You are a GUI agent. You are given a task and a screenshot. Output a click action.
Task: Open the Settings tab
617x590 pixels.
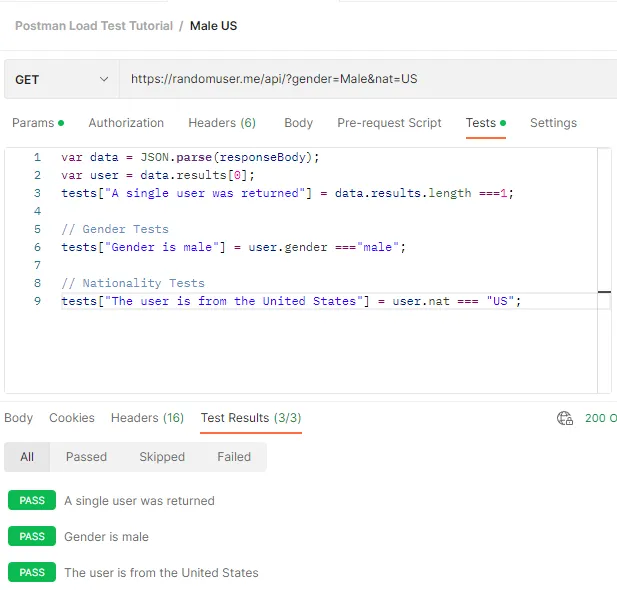pos(553,123)
